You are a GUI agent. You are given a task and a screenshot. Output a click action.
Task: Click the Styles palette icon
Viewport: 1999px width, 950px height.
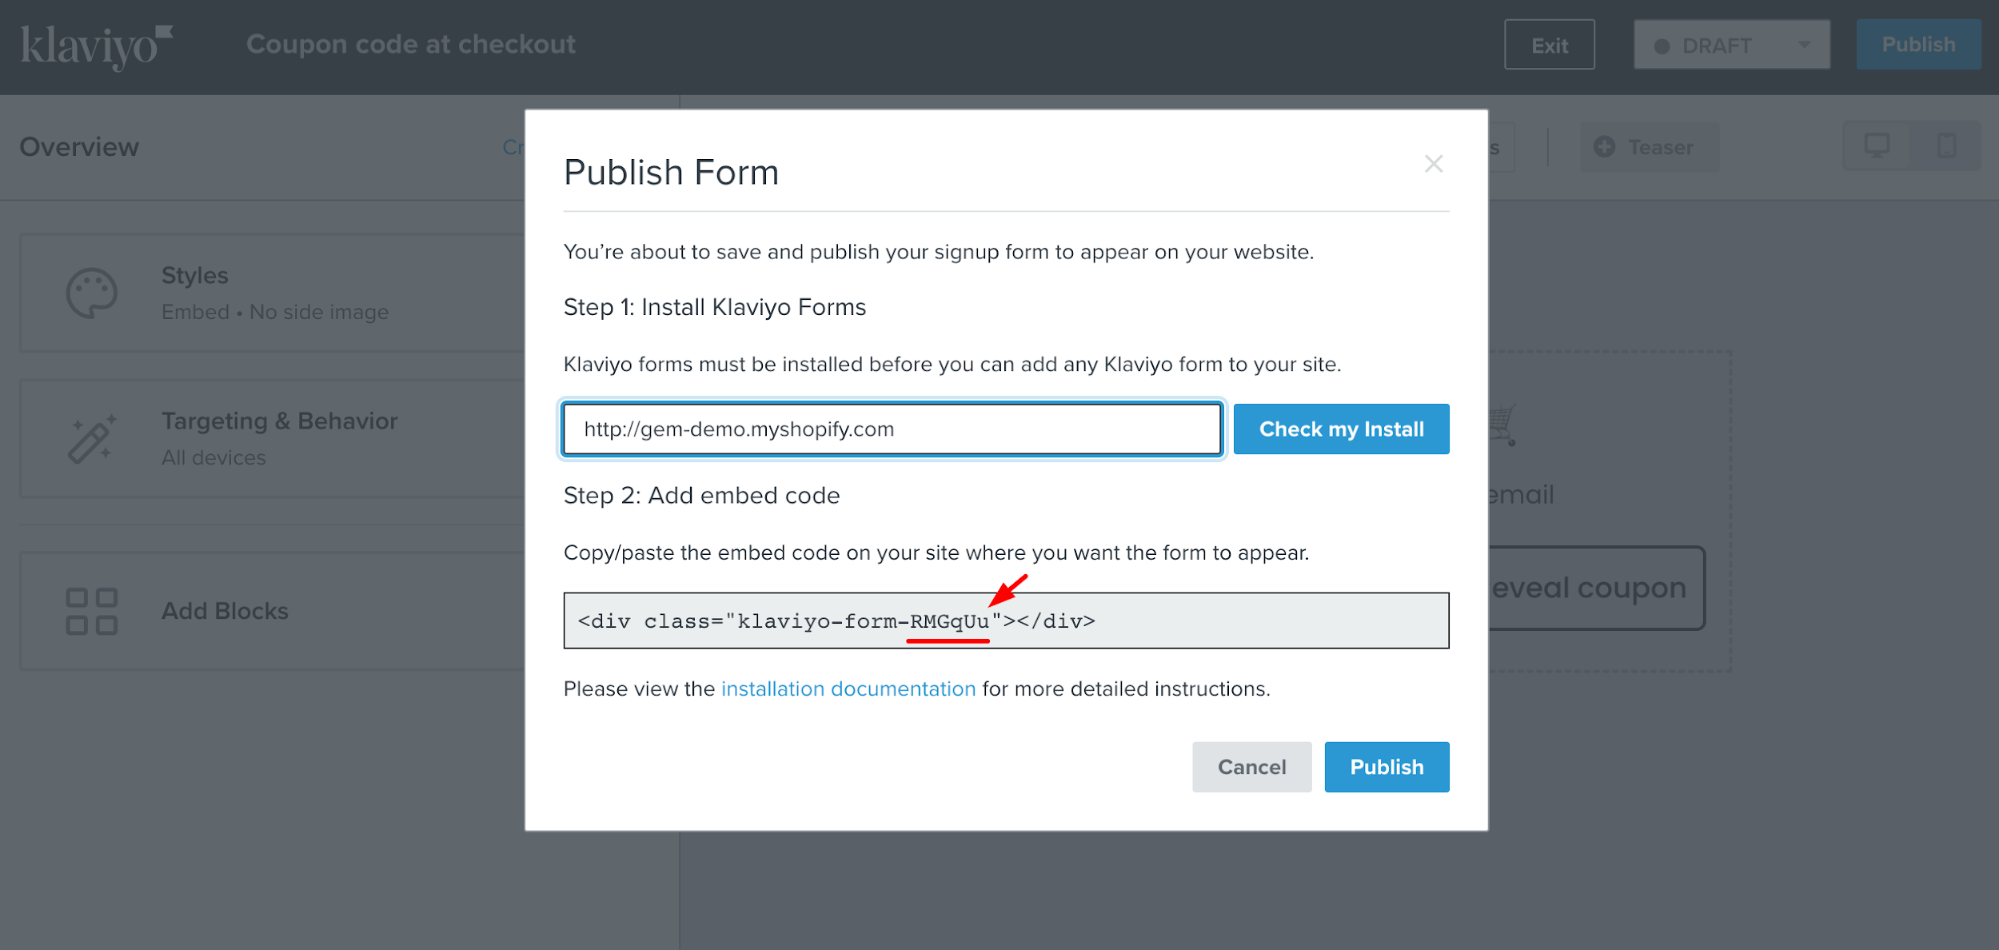(x=92, y=294)
